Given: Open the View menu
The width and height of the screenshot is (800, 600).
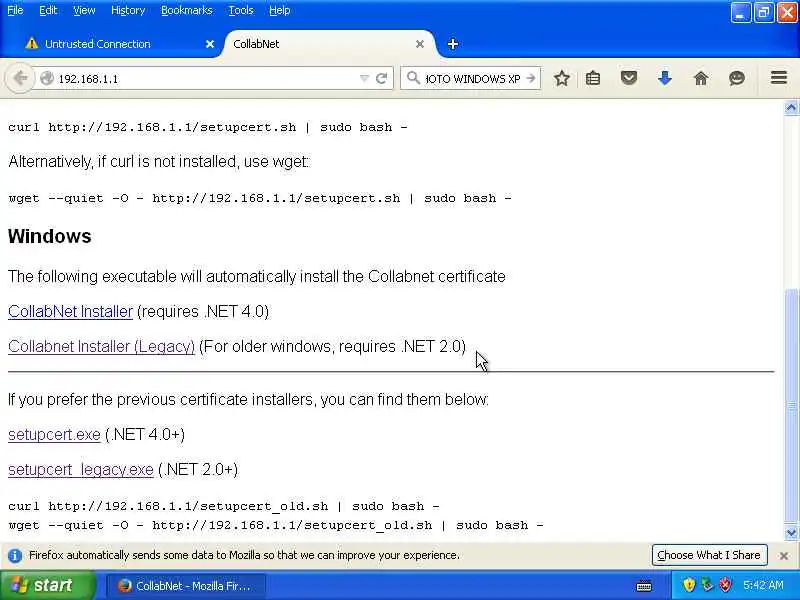Looking at the screenshot, I should click(84, 10).
